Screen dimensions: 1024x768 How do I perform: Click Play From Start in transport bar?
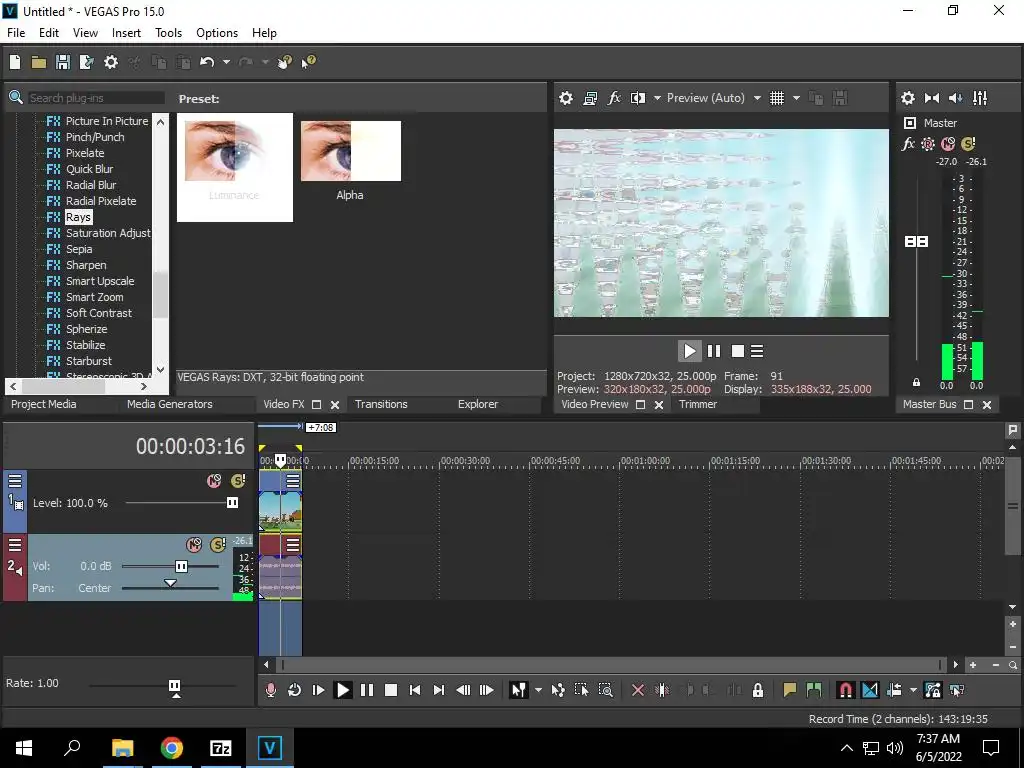319,690
